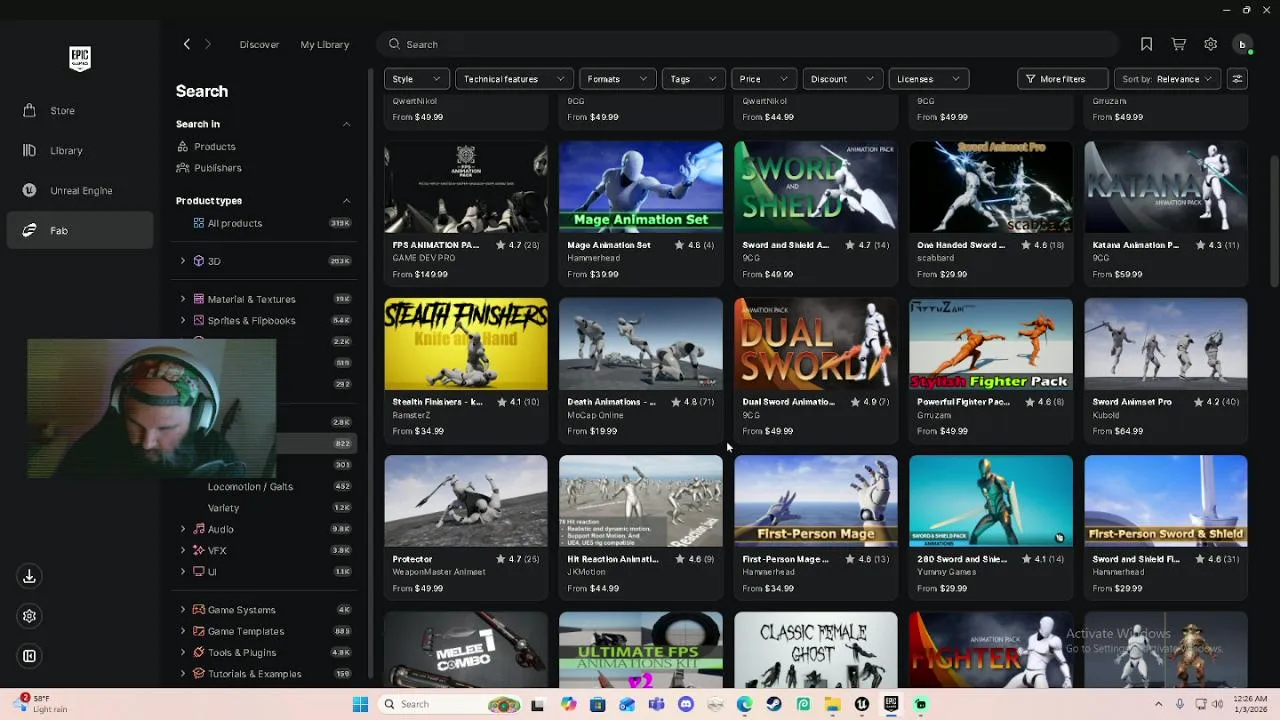Open the Katana Animation Pack thumbnail
The image size is (1280, 720).
coord(1166,186)
